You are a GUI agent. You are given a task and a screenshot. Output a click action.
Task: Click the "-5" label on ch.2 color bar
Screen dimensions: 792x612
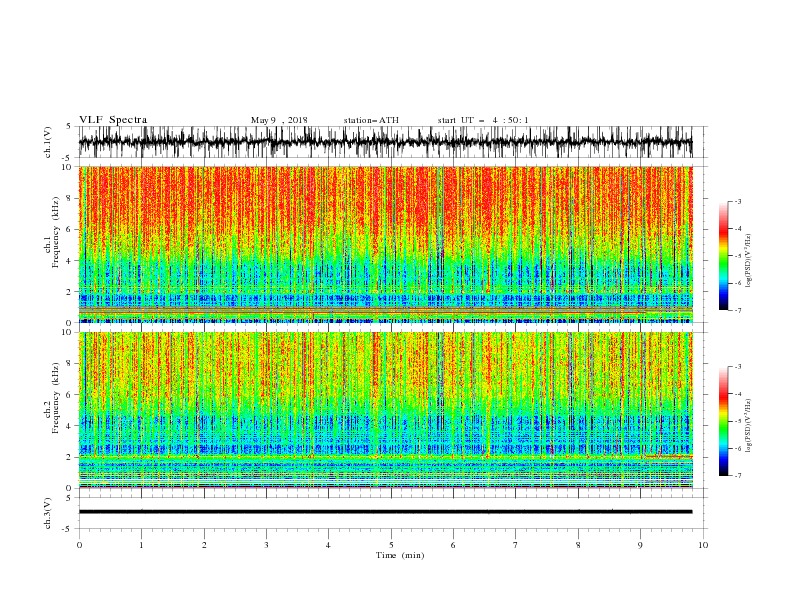point(738,421)
